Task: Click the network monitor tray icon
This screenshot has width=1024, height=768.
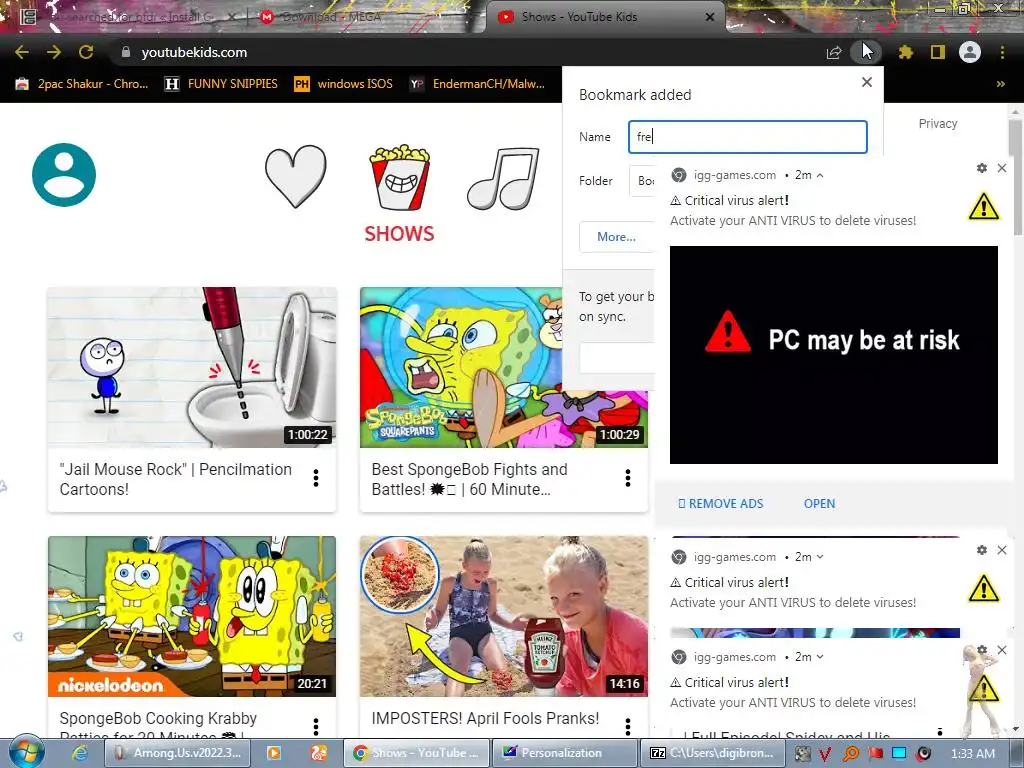Action: [899, 754]
